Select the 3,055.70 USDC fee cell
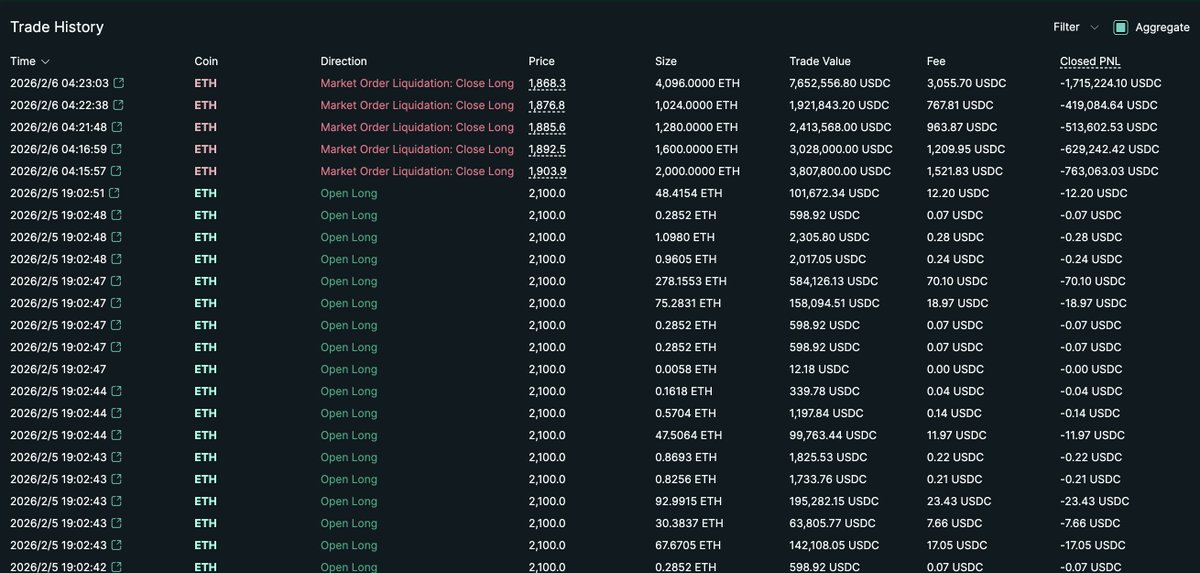This screenshot has width=1200, height=573. pos(966,83)
